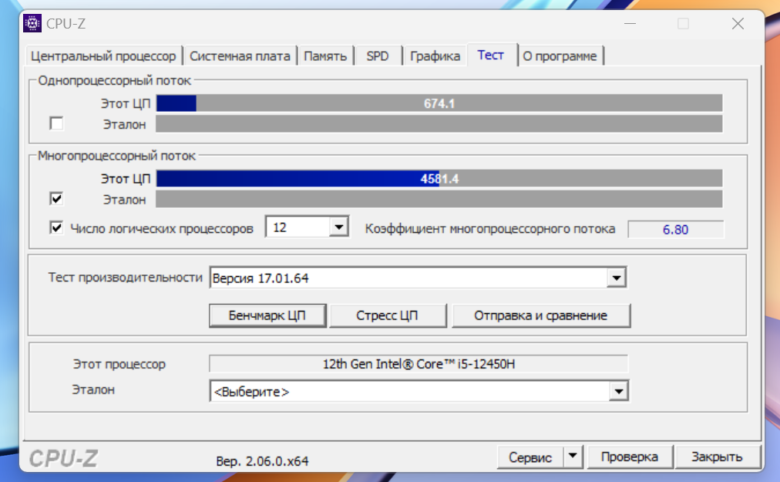Select the SPD tab
The height and width of the screenshot is (482, 780).
[378, 56]
